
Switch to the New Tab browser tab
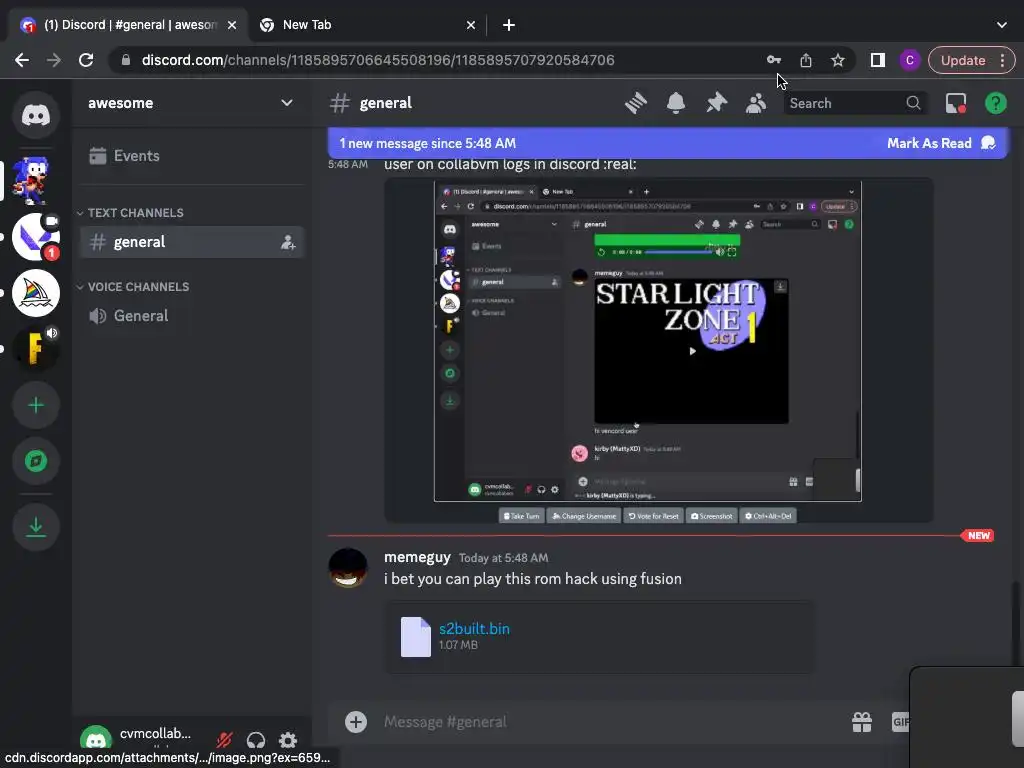click(x=366, y=25)
